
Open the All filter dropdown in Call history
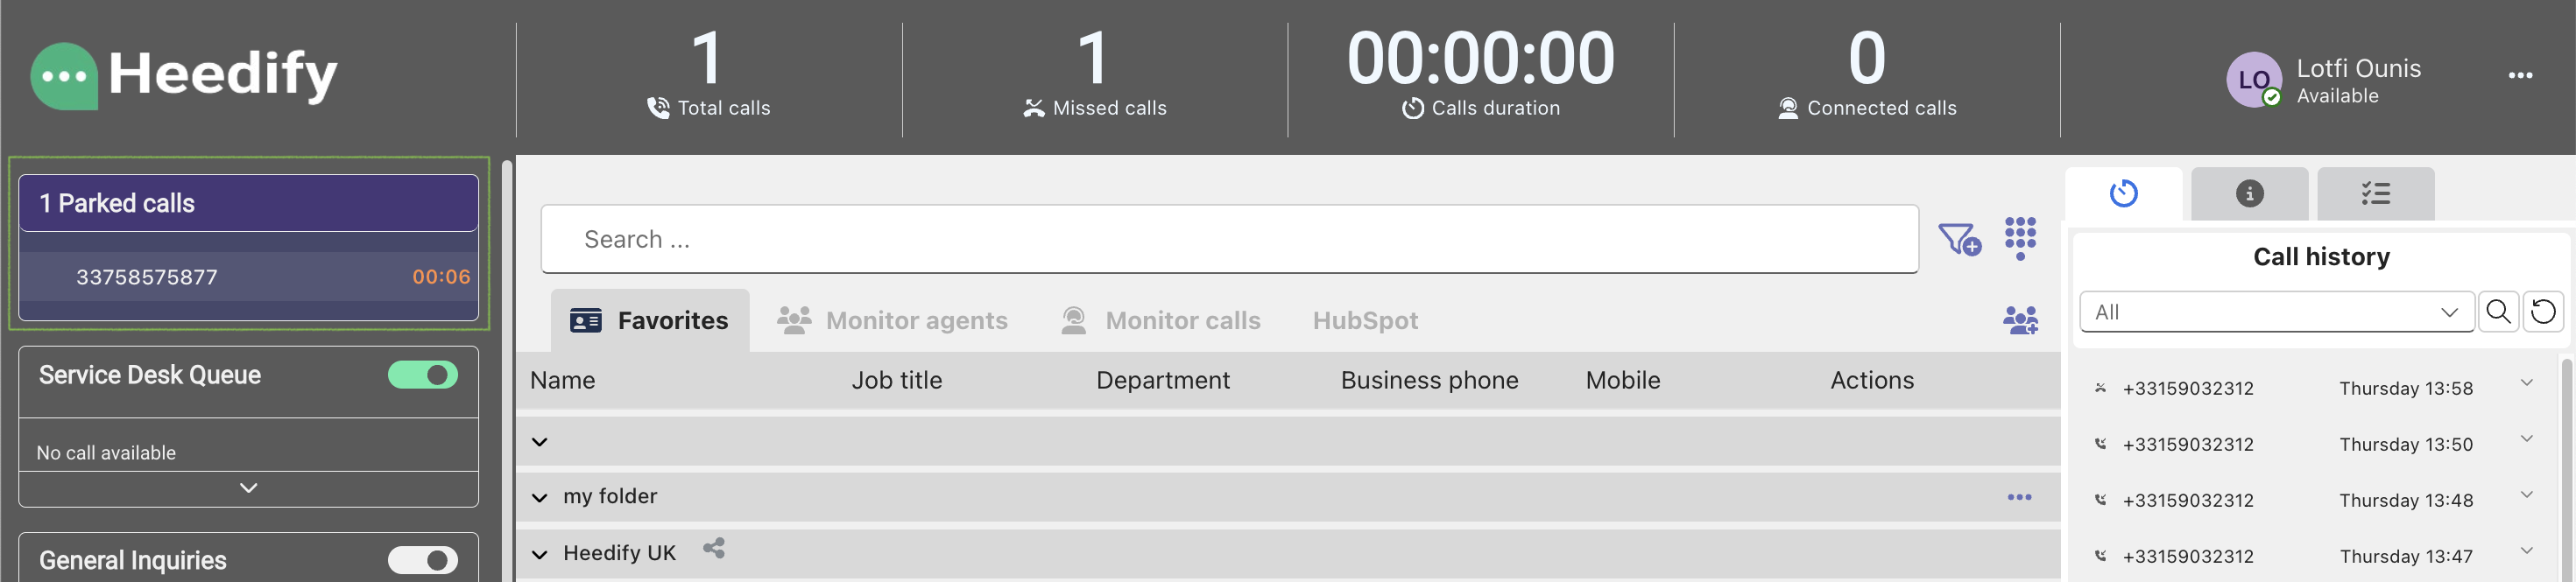pos(2276,312)
